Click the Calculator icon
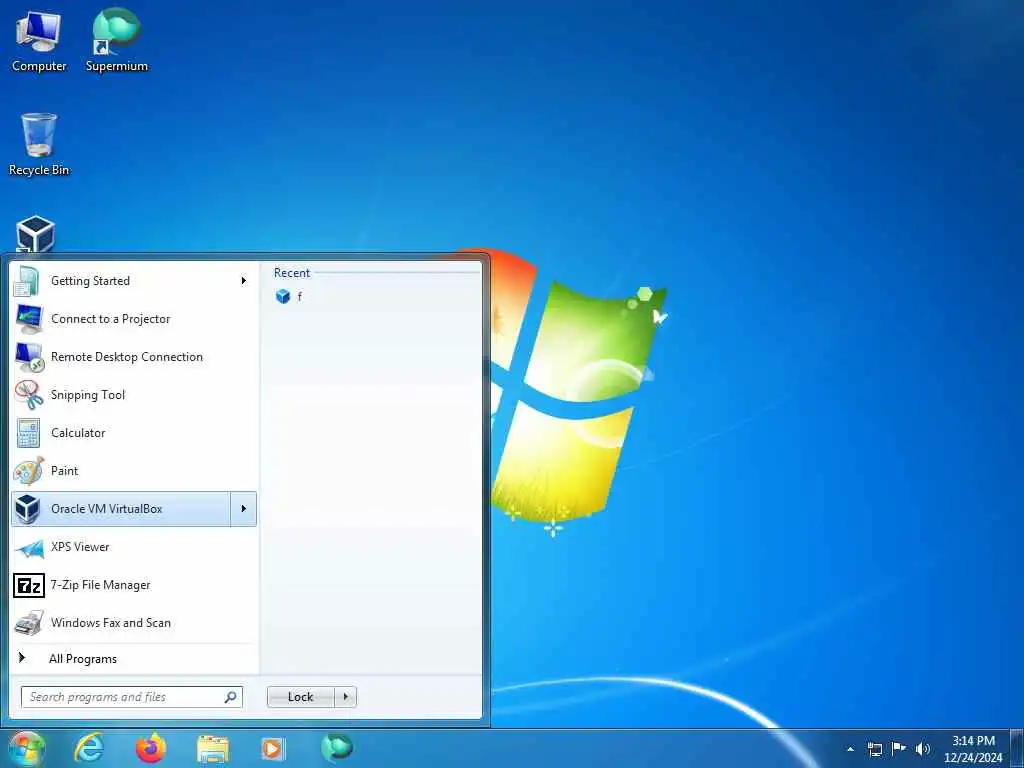Viewport: 1024px width, 768px height. tap(29, 433)
